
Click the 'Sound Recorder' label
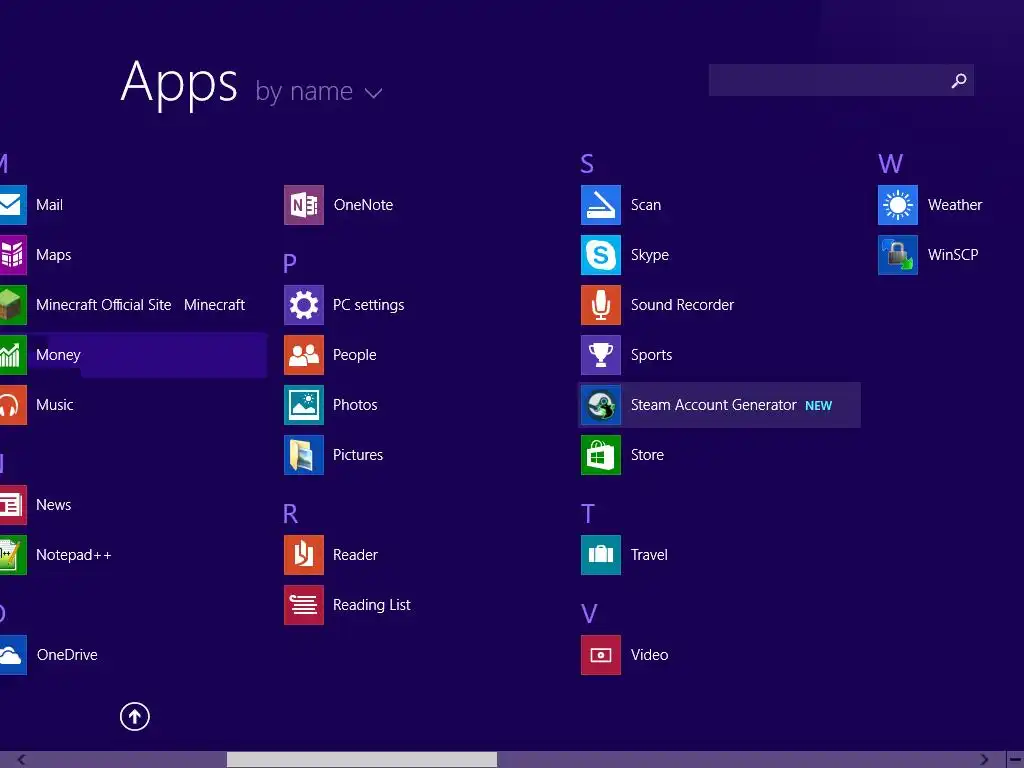tap(682, 305)
